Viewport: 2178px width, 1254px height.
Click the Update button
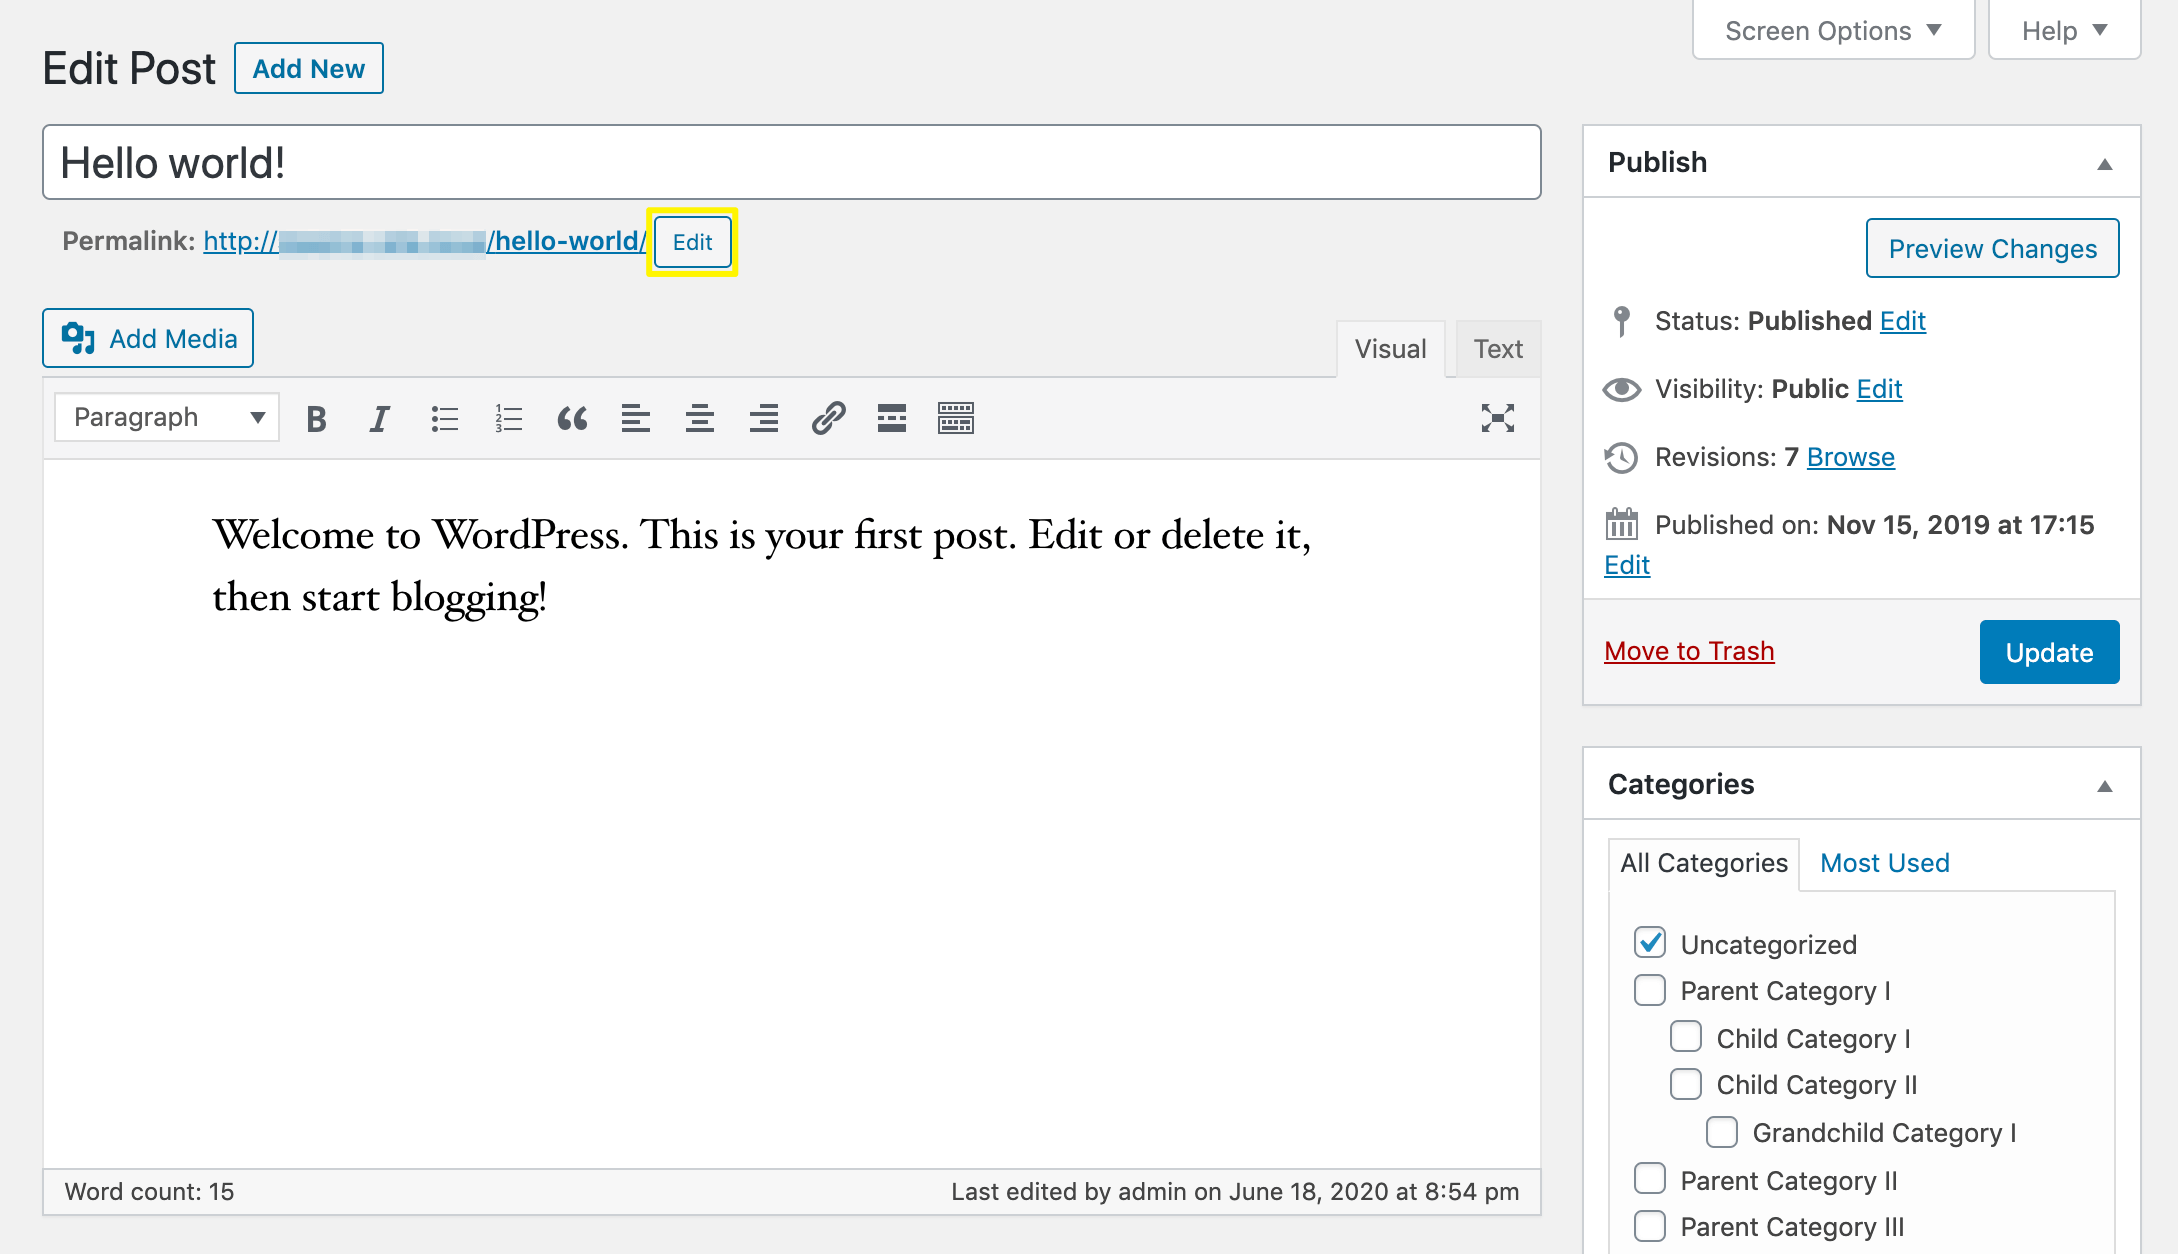(x=2049, y=651)
